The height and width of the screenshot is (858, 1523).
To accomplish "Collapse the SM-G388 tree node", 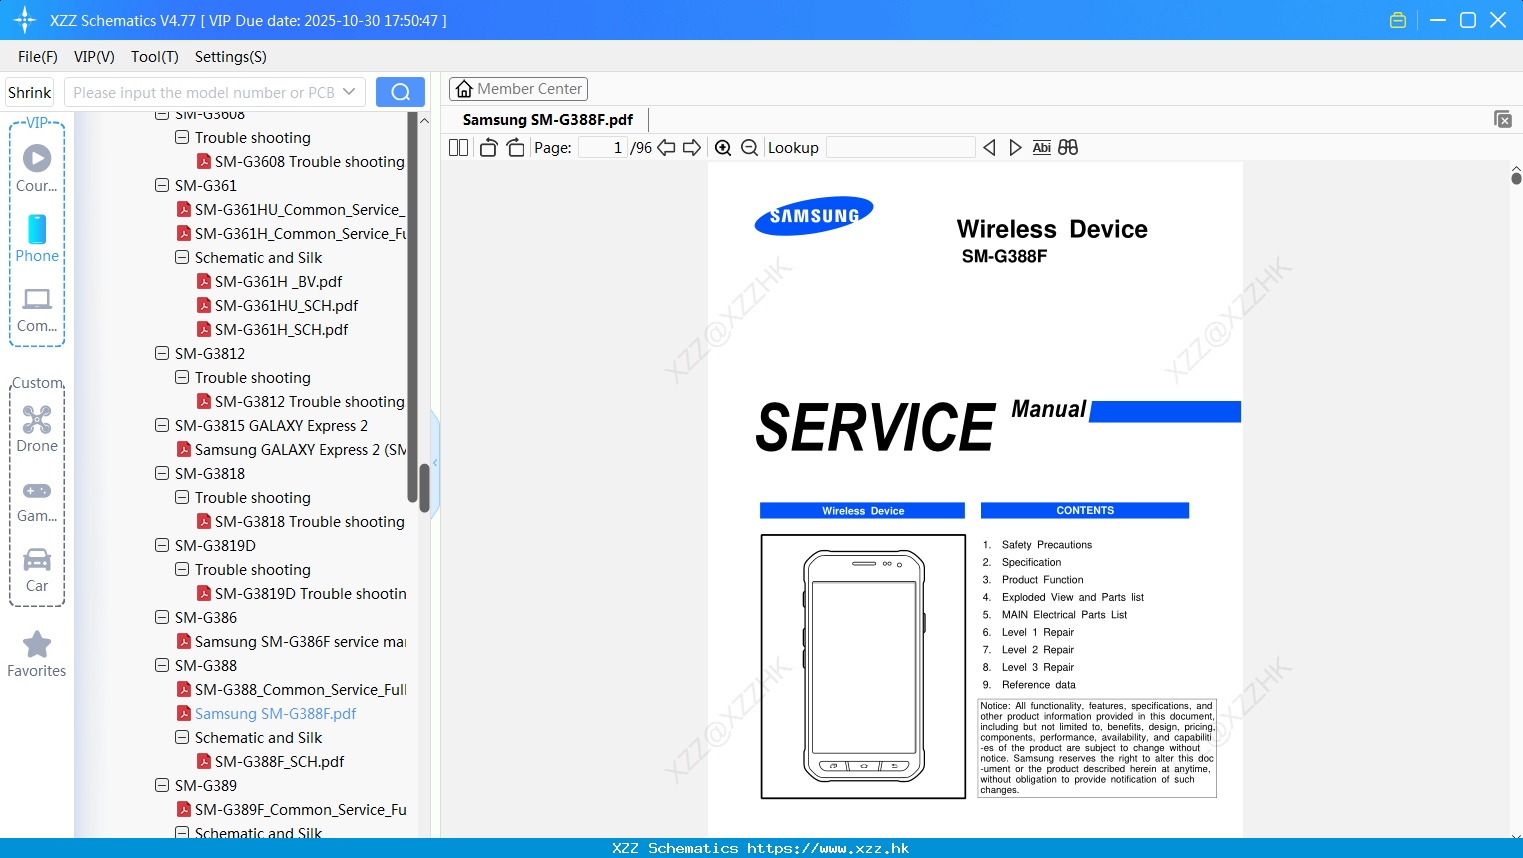I will tap(162, 665).
